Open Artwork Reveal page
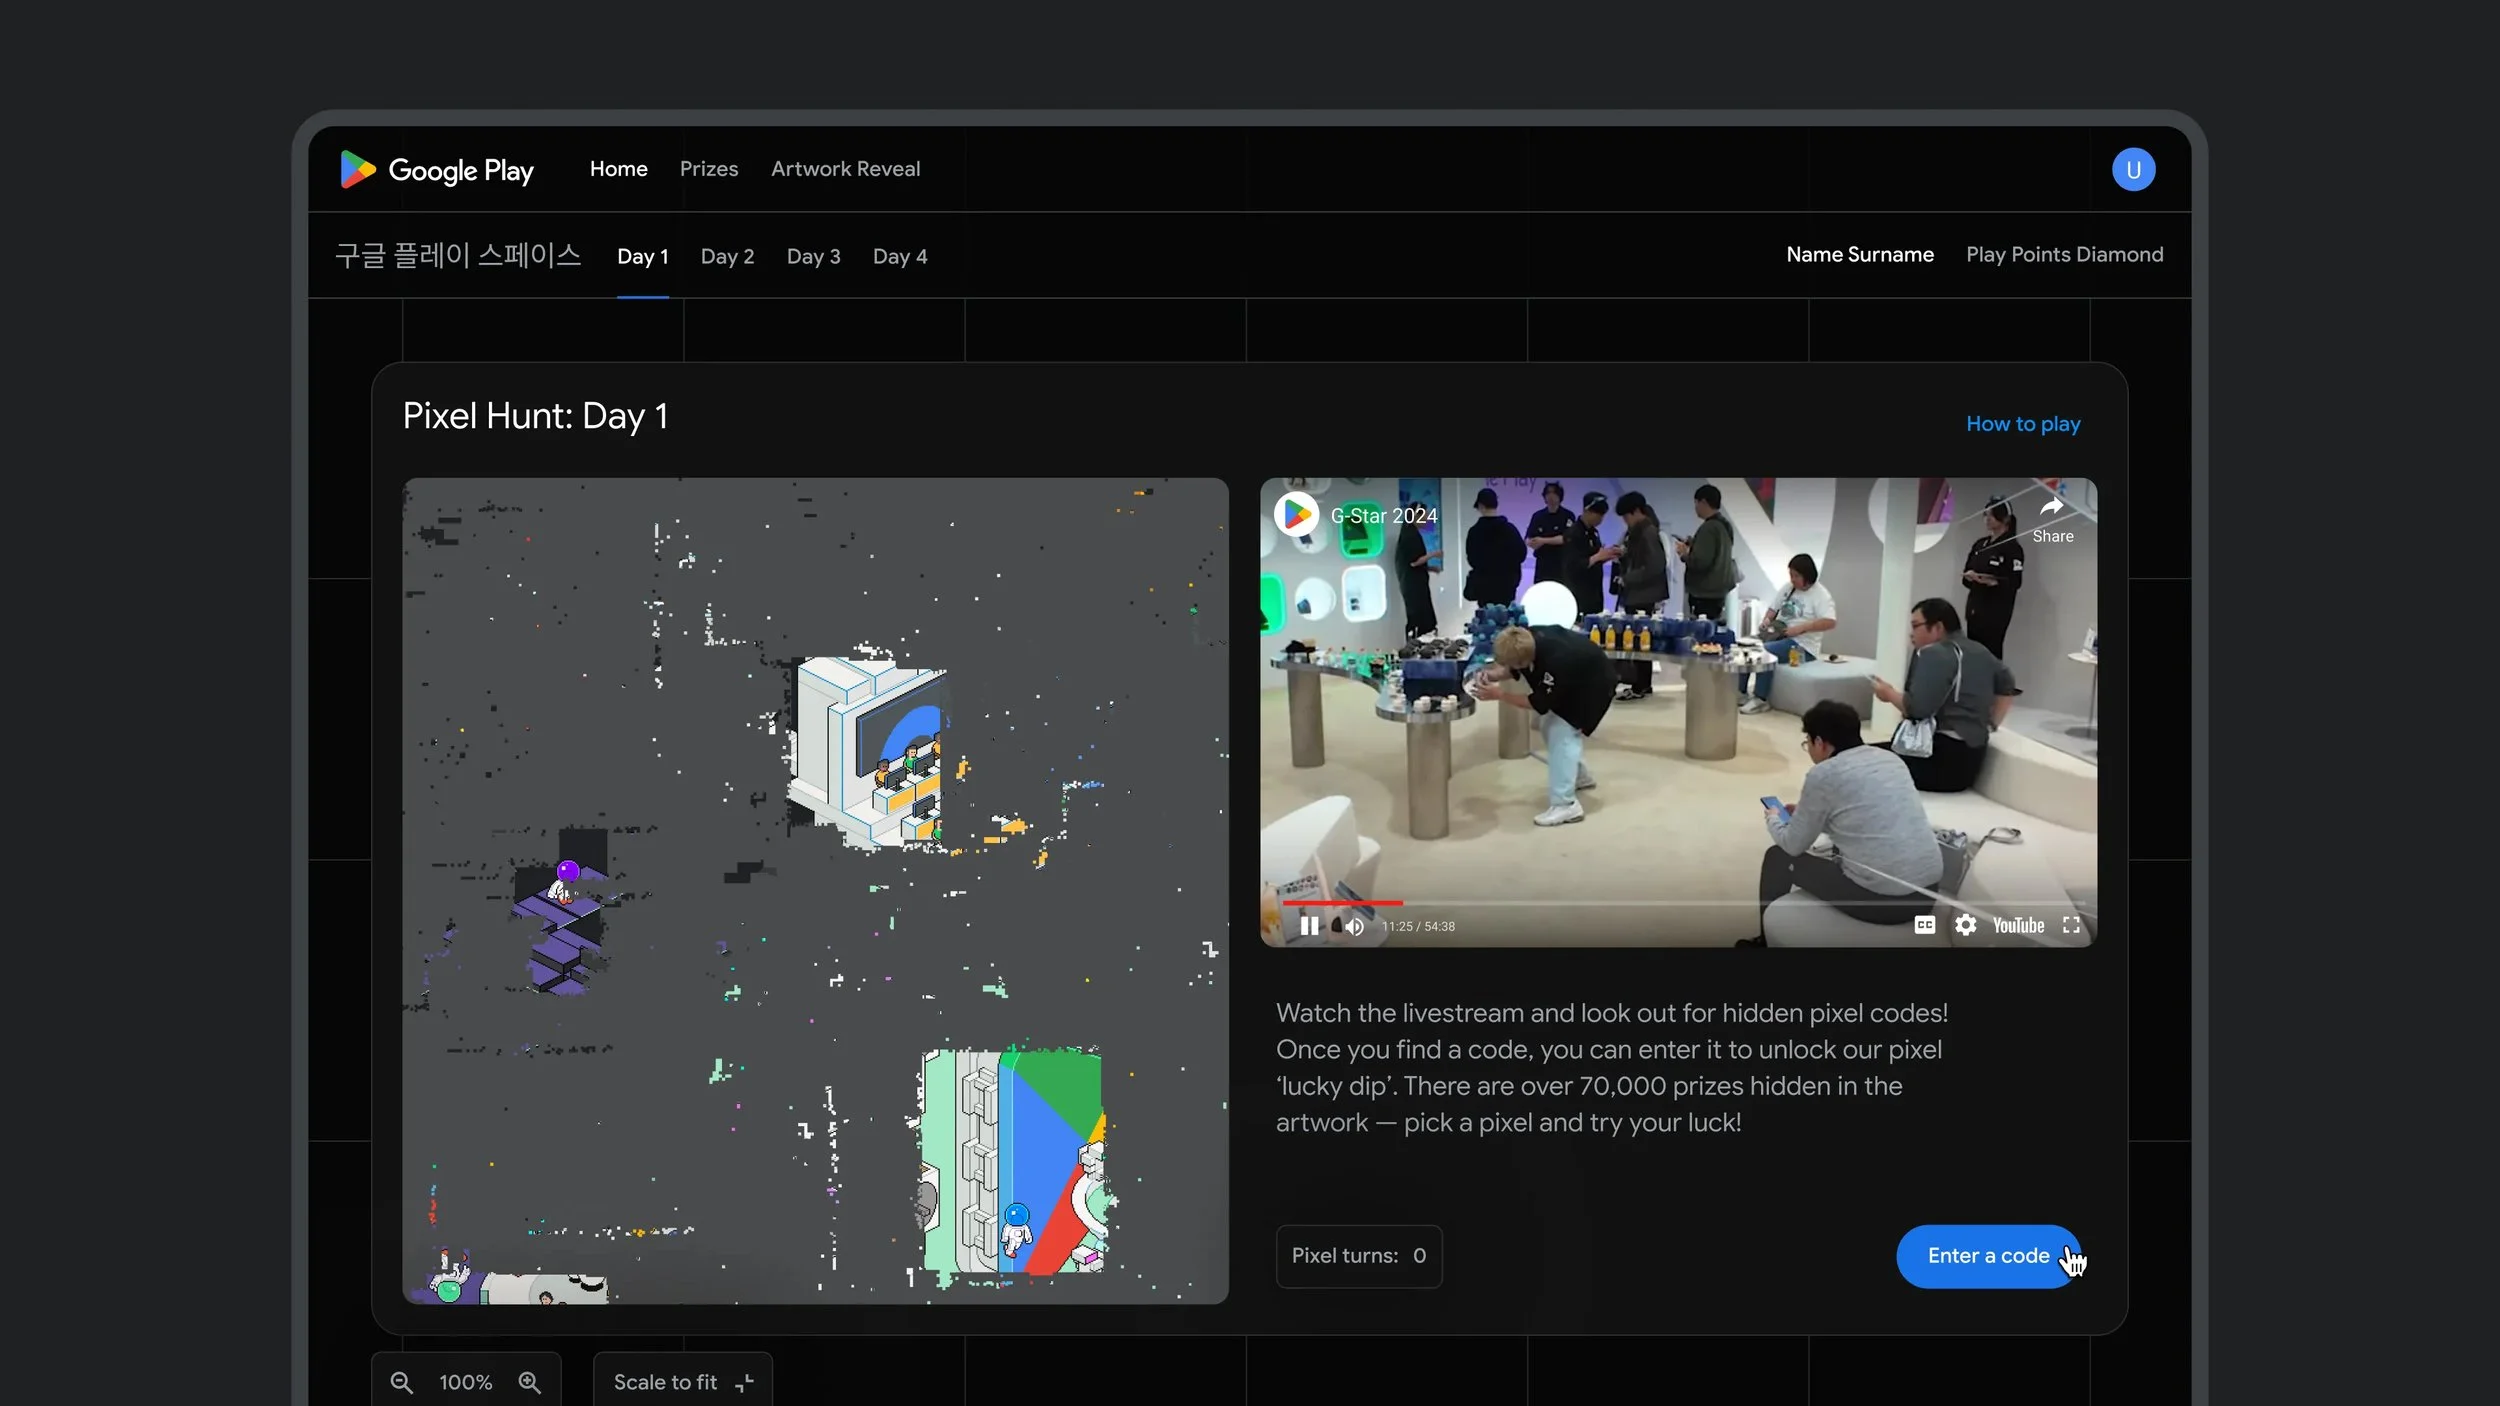The image size is (2500, 1406). point(845,169)
